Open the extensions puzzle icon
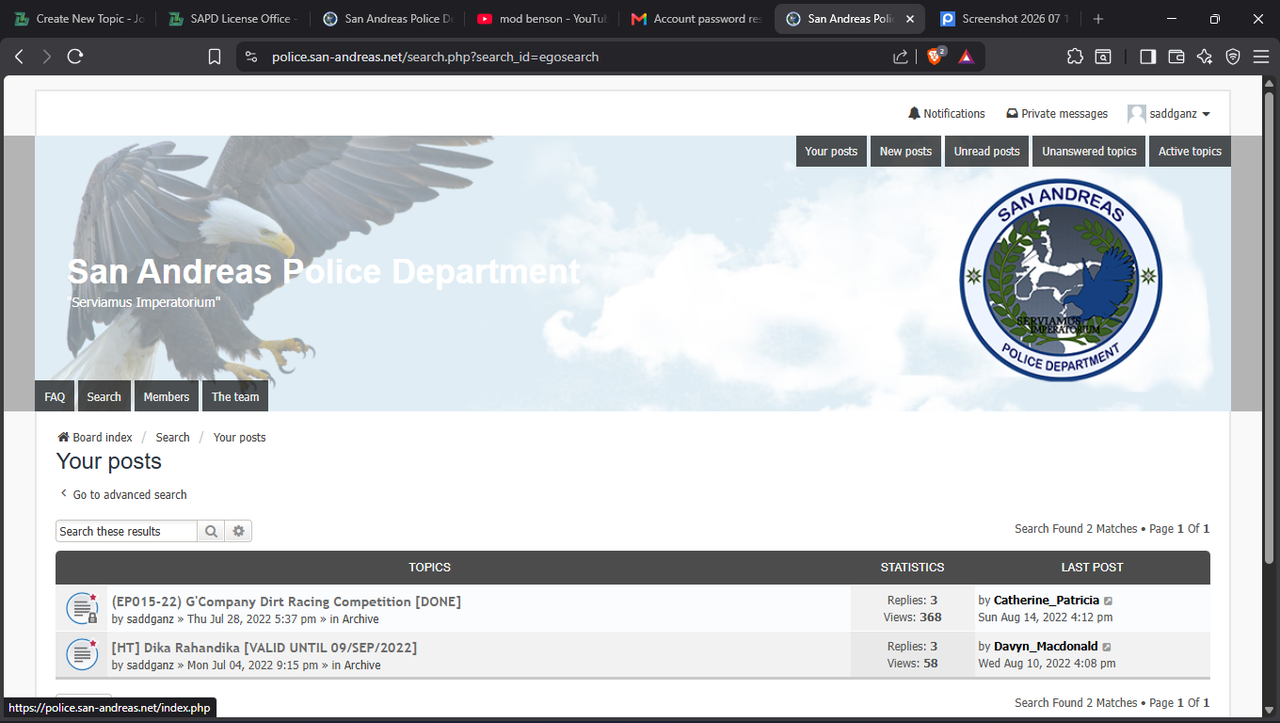This screenshot has width=1280, height=723. [1075, 57]
